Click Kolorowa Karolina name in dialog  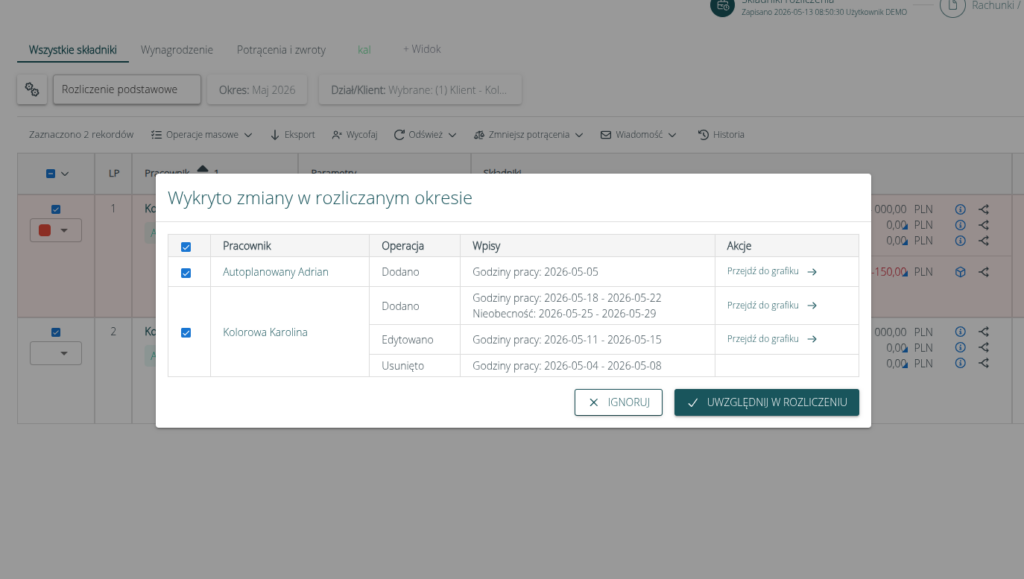[x=264, y=332]
